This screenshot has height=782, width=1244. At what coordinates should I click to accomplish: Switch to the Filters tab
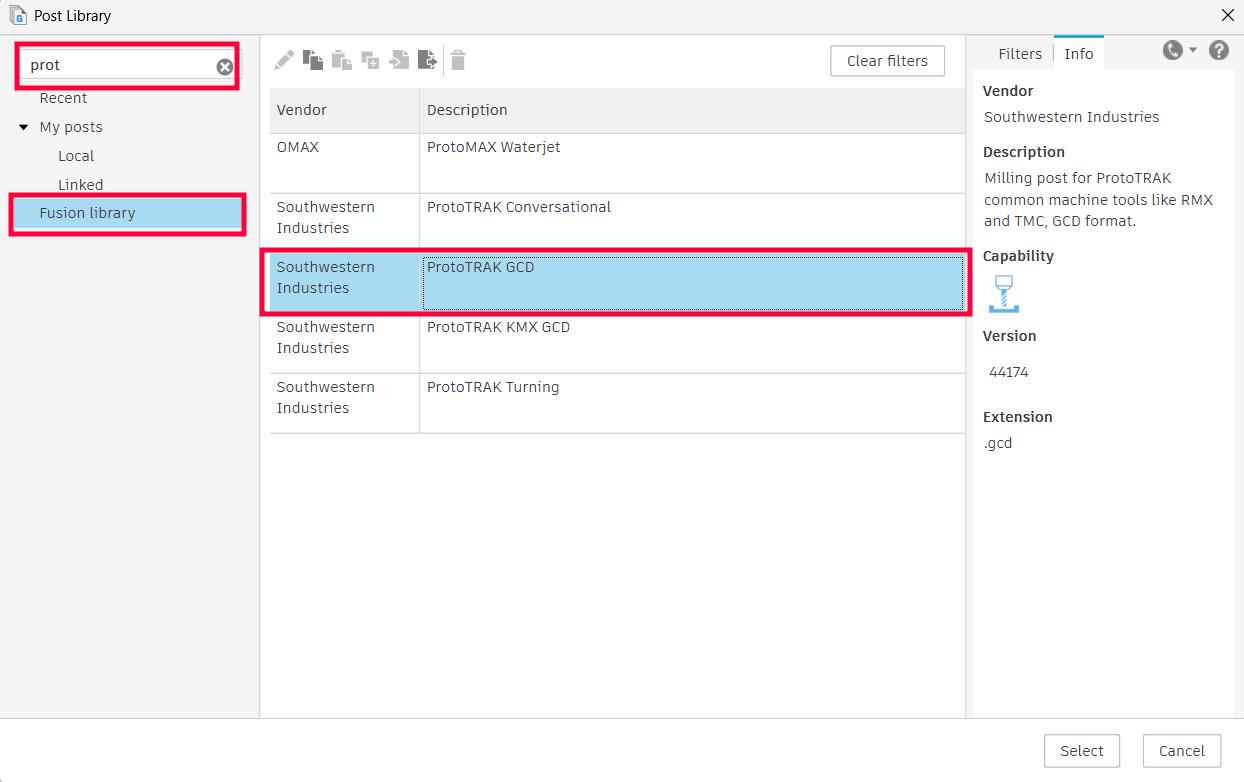[x=1020, y=54]
